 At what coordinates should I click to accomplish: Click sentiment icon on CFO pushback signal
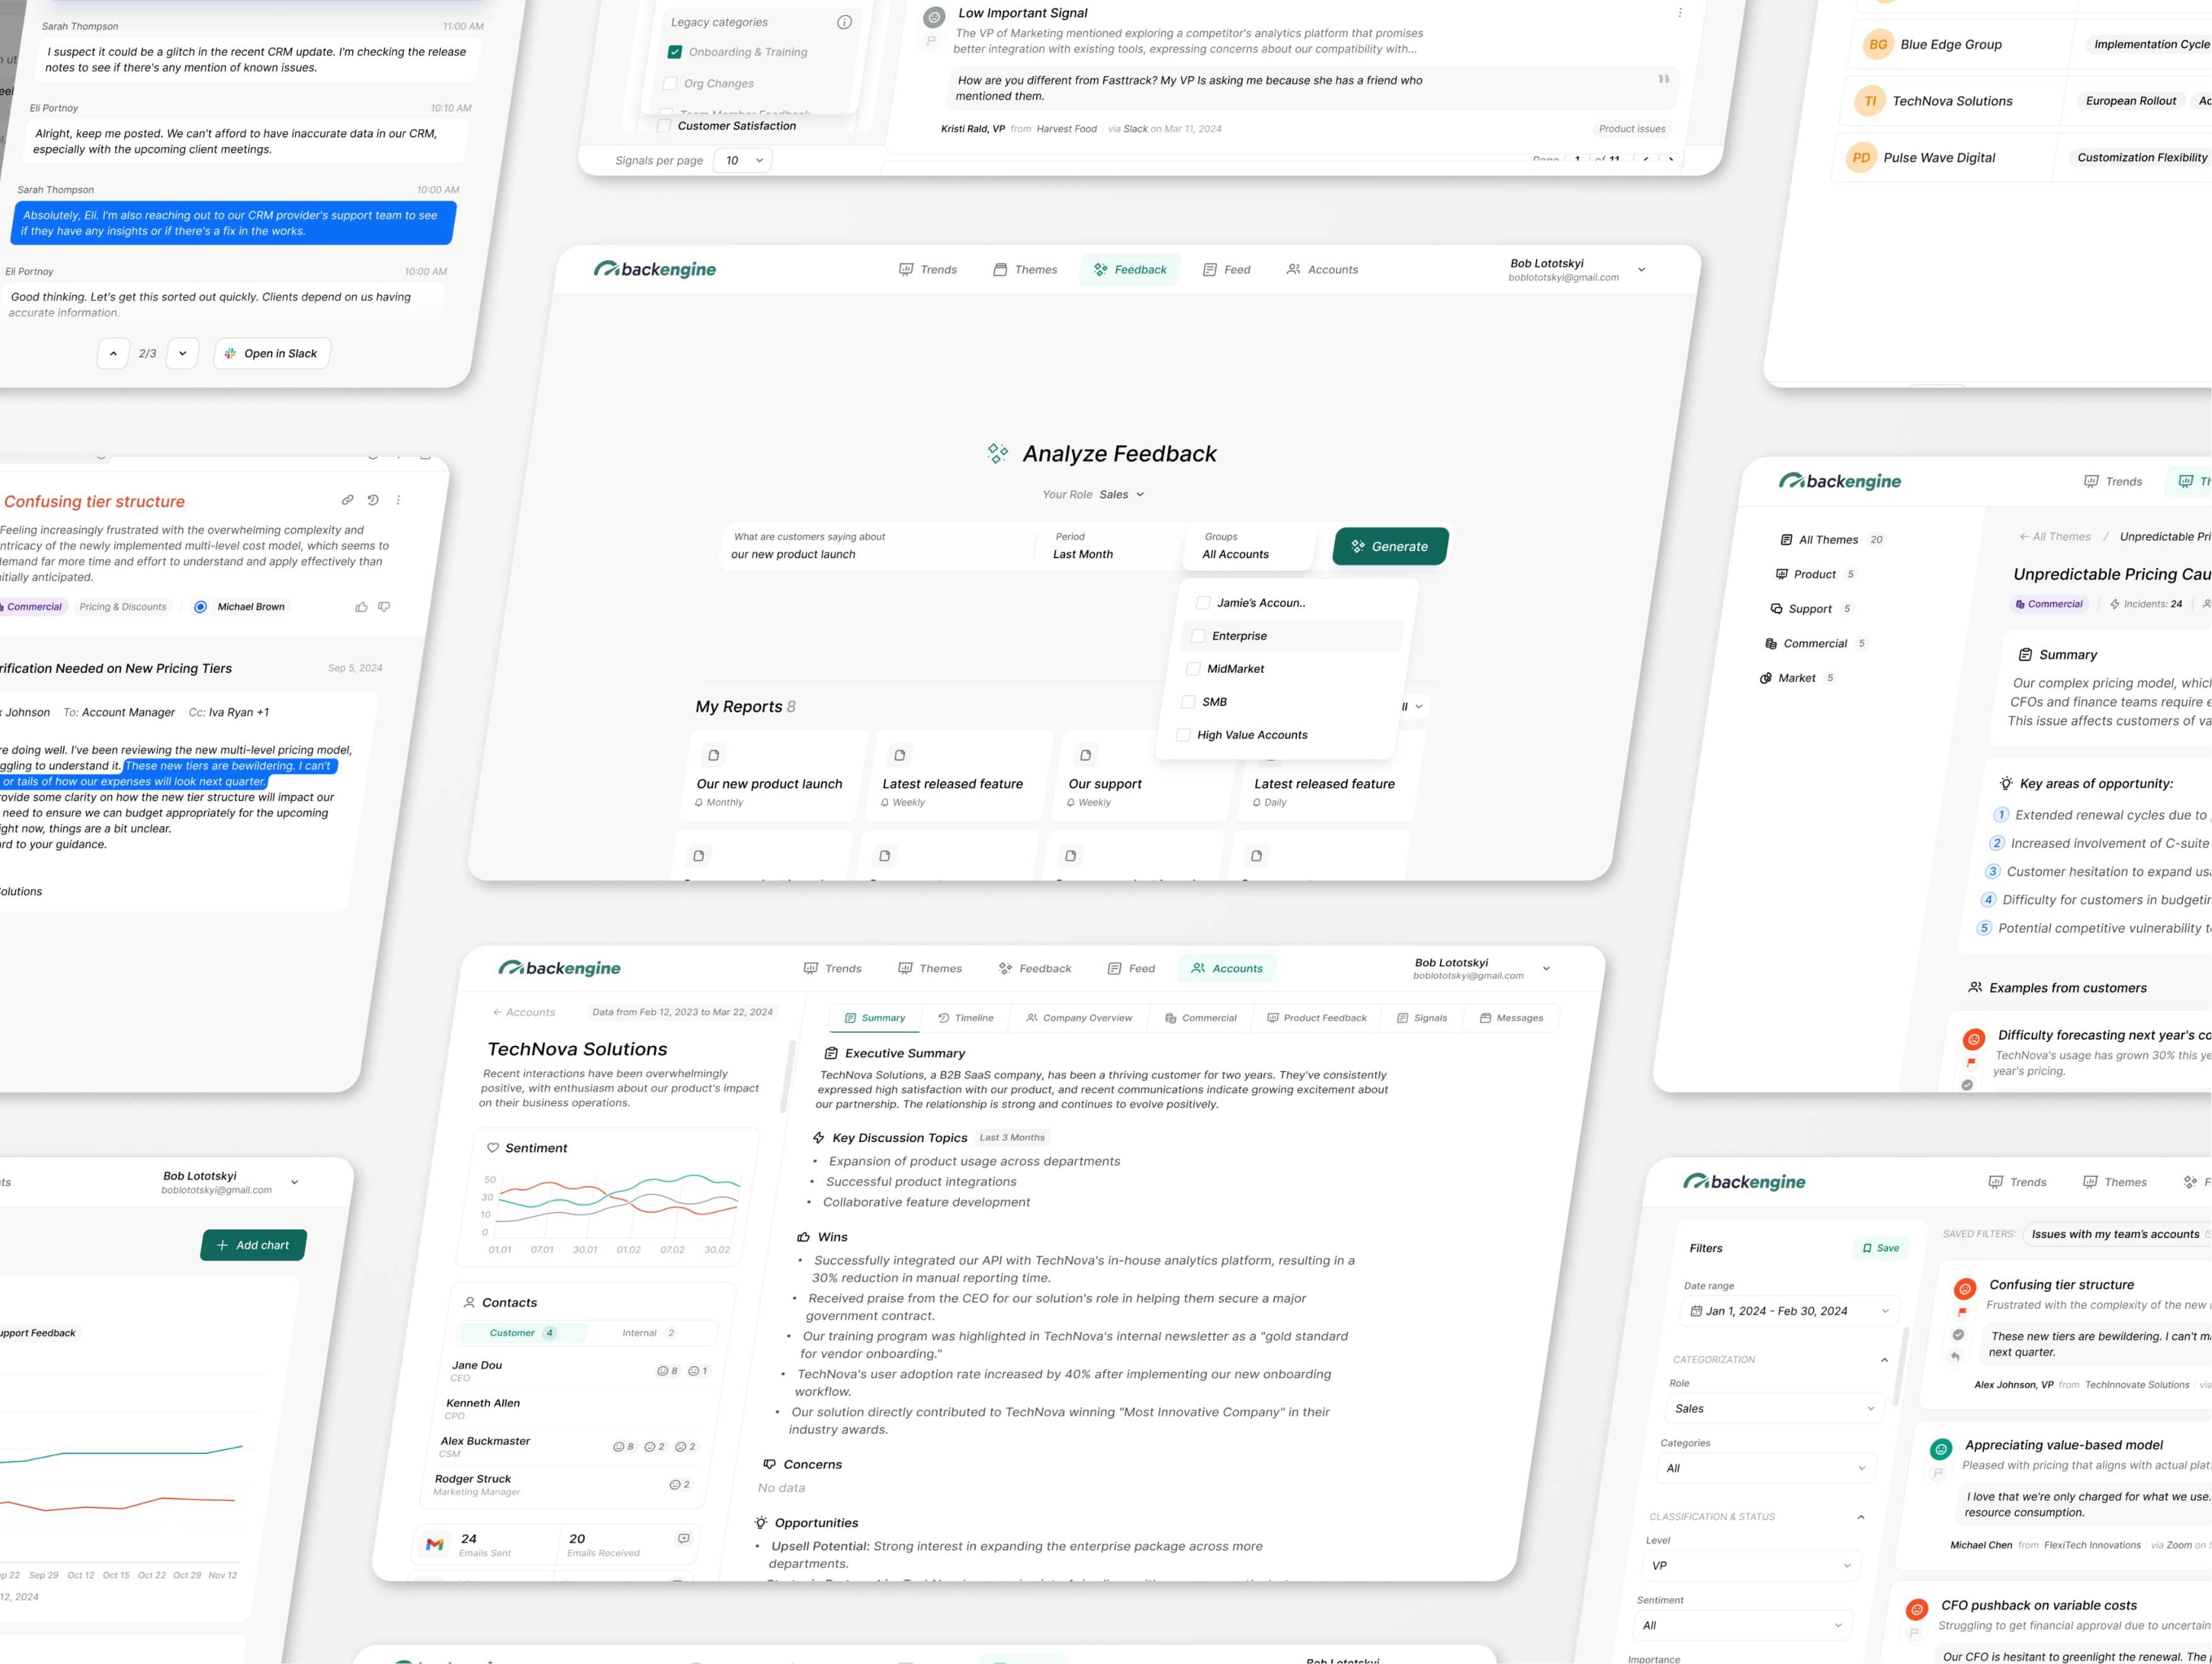point(1917,1609)
